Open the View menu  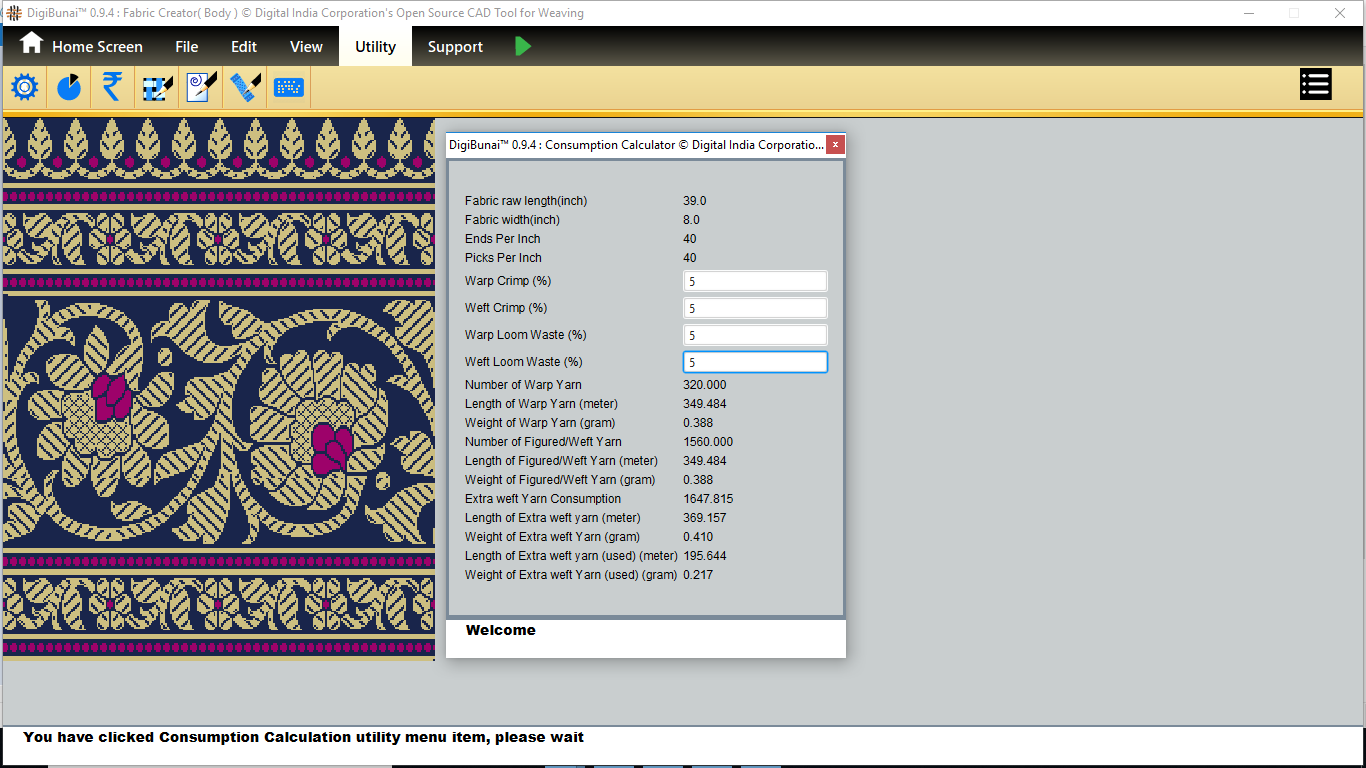(x=306, y=47)
